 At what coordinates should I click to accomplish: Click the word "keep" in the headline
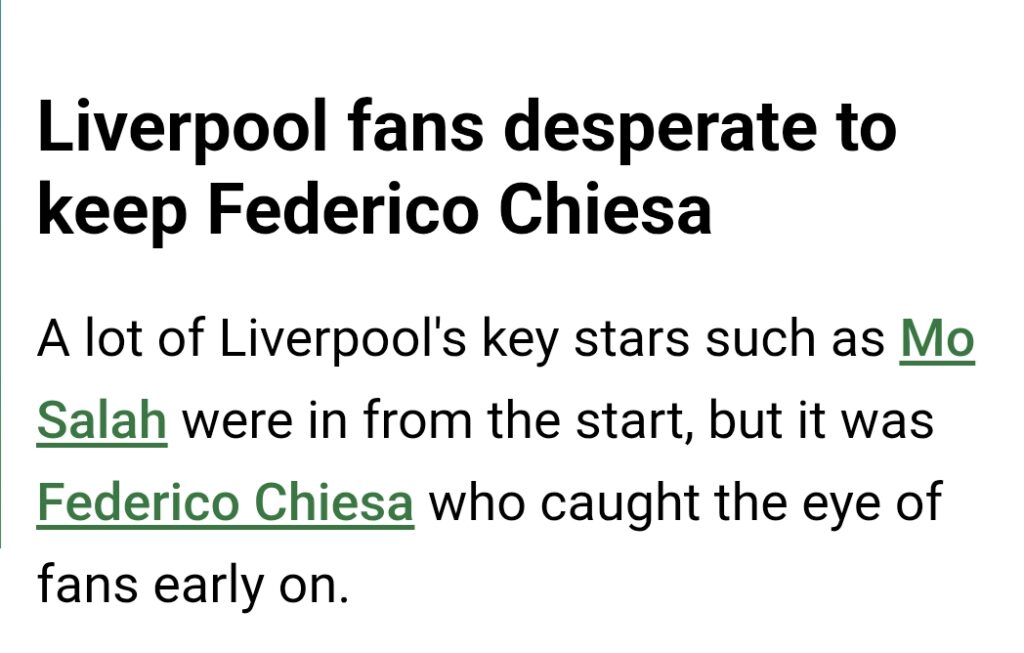coord(113,211)
